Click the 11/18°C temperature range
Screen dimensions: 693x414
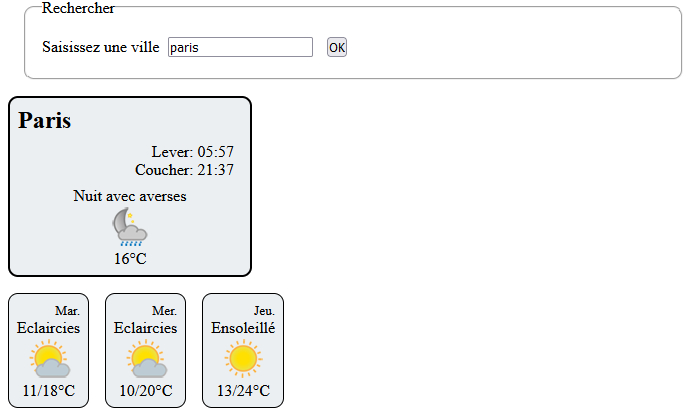click(x=49, y=391)
